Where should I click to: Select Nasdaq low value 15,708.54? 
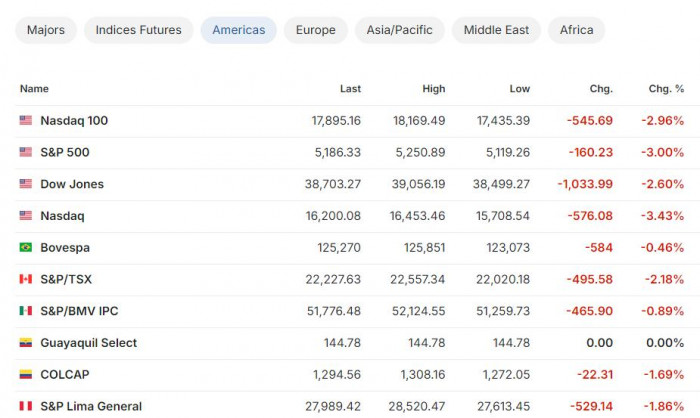tap(503, 216)
